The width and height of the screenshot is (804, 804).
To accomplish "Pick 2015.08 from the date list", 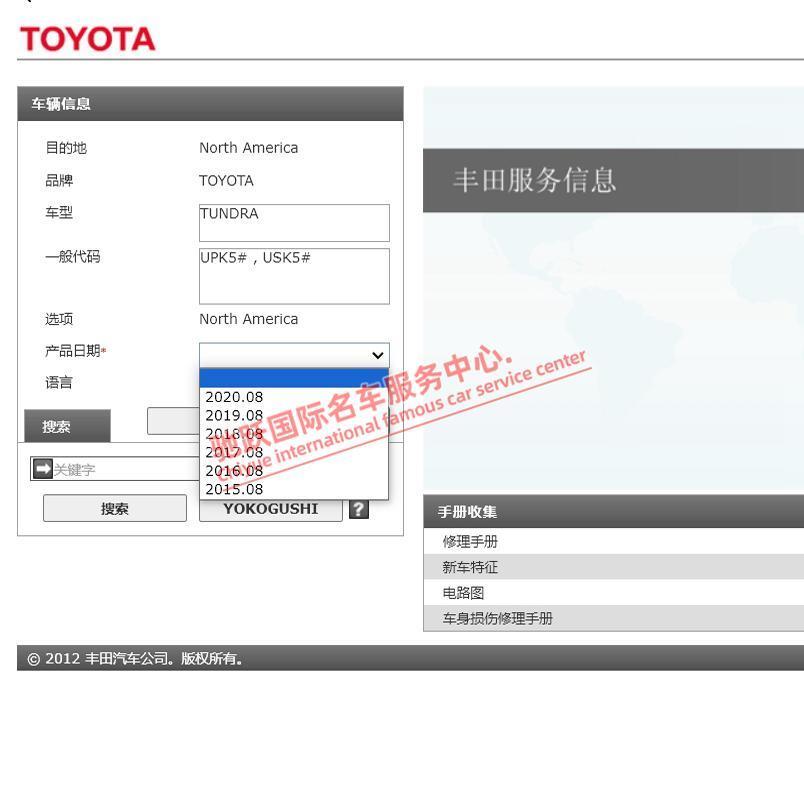I will (x=294, y=489).
